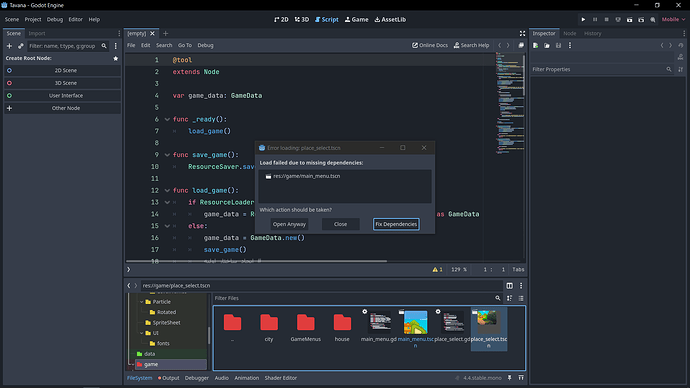Create a 3D Scene root node
The width and height of the screenshot is (690, 388).
[x=62, y=83]
